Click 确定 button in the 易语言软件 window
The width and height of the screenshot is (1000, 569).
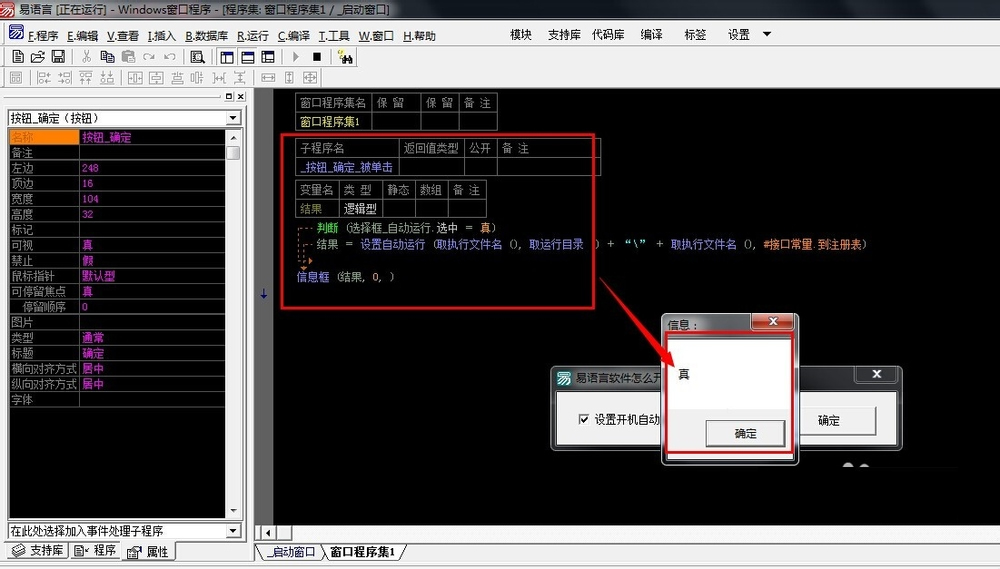click(x=836, y=420)
